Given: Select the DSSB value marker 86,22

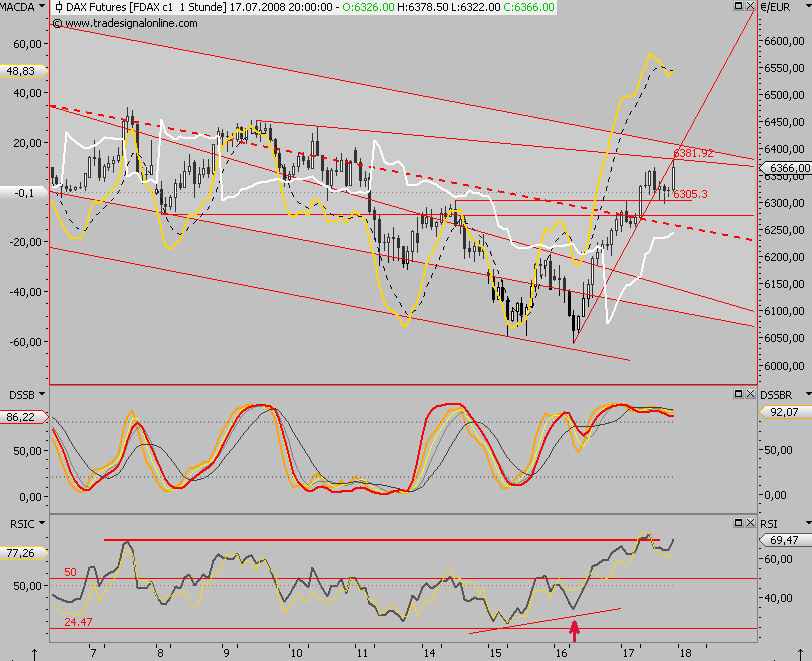Looking at the screenshot, I should 23,416.
